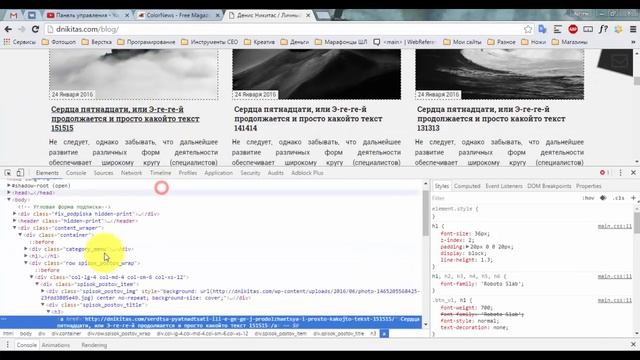Viewport: 640px width, 360px height.
Task: Open the Animations drawer tab
Action: click(x=56, y=345)
